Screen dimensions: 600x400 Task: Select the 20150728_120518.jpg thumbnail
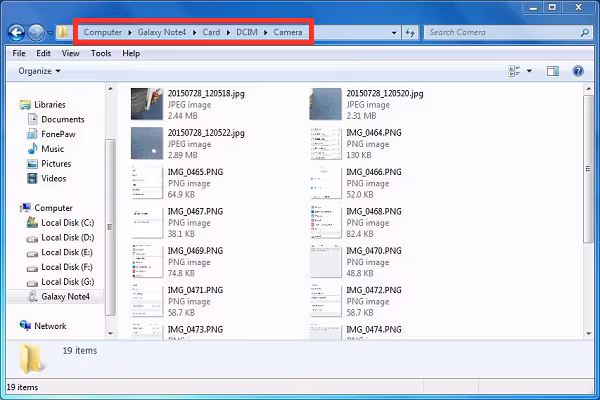point(147,104)
